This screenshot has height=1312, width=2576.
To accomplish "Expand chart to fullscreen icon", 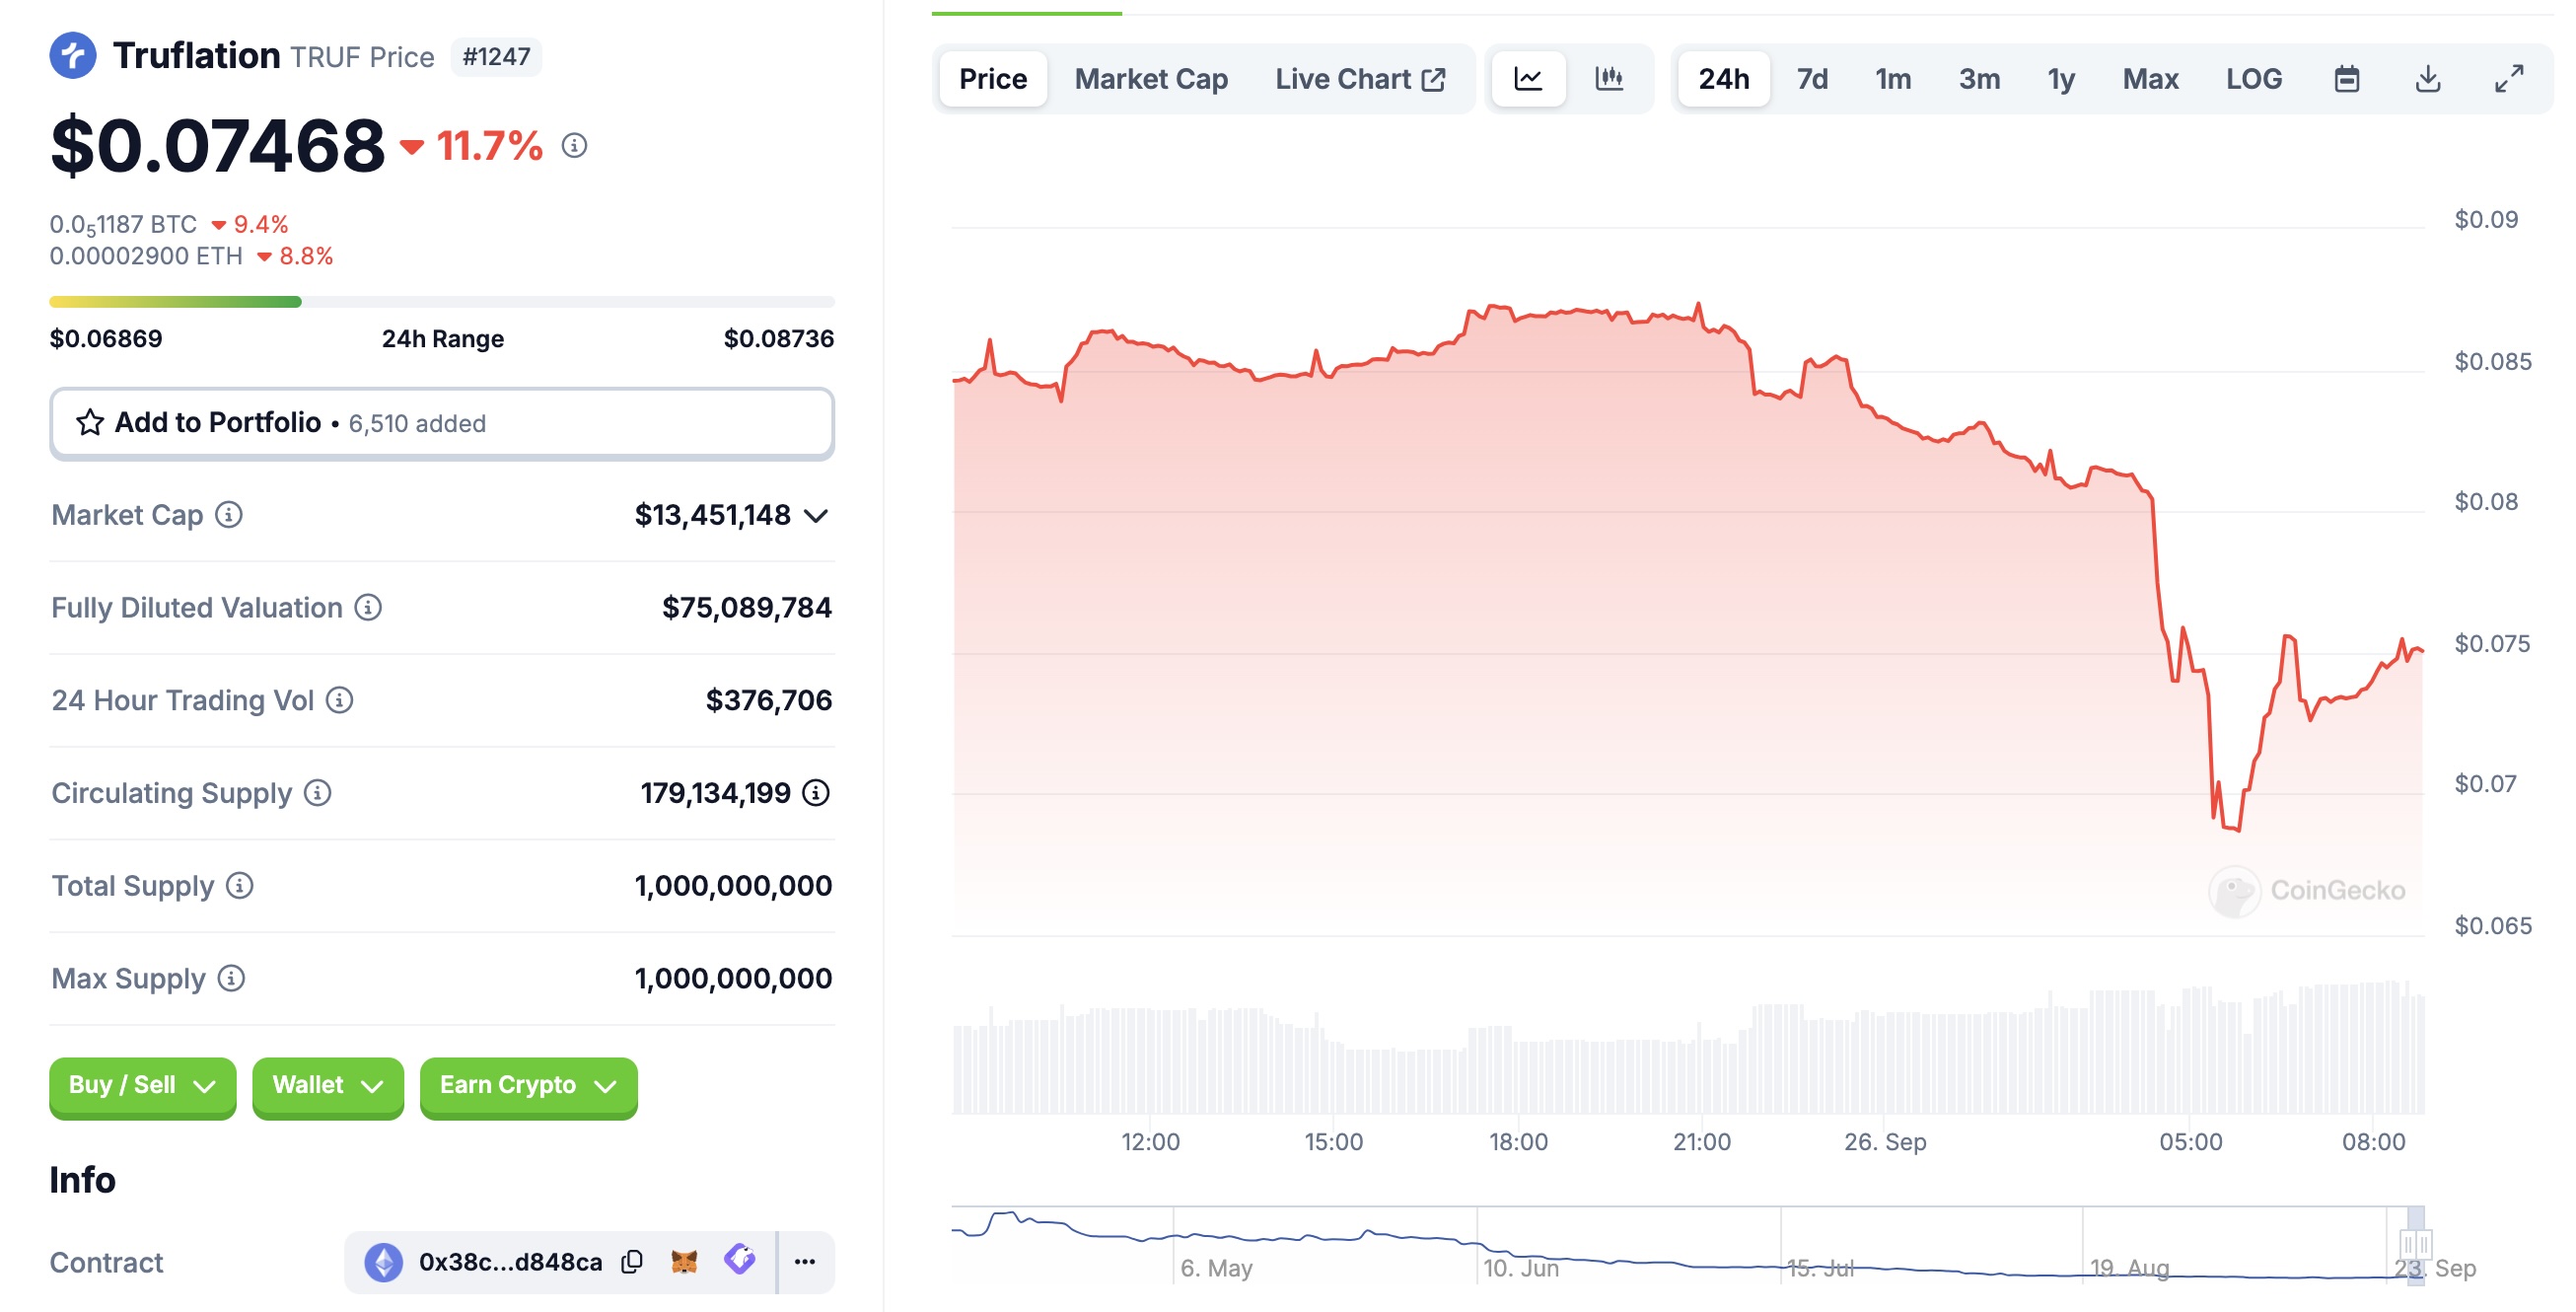I will tap(2509, 79).
